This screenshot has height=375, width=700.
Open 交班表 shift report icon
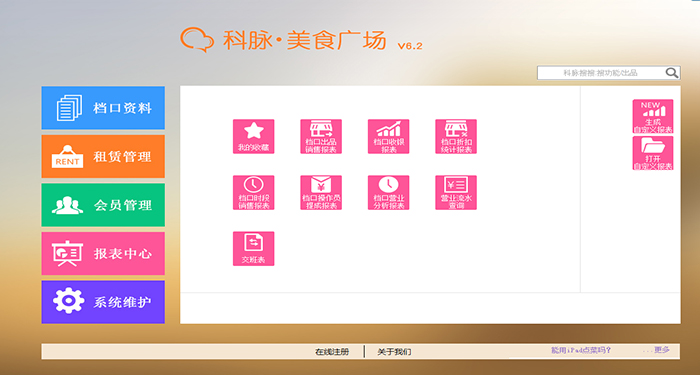click(254, 249)
